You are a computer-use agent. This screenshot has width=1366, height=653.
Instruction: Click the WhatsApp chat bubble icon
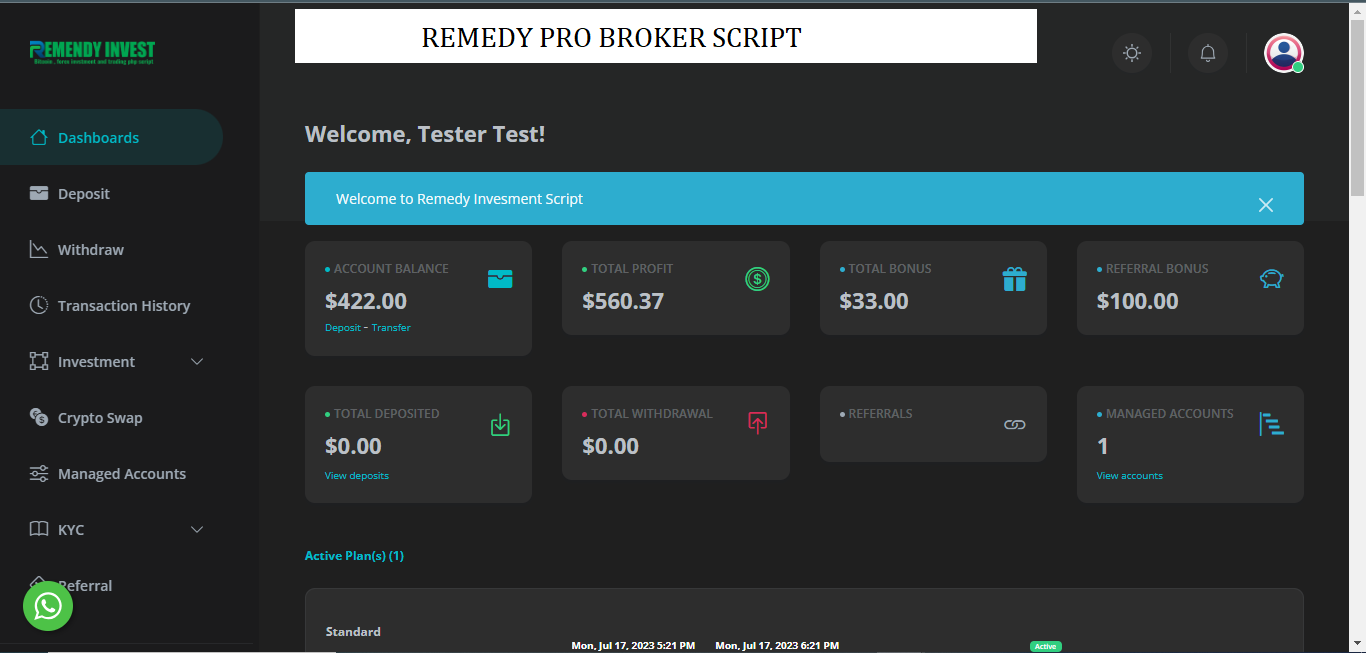48,606
